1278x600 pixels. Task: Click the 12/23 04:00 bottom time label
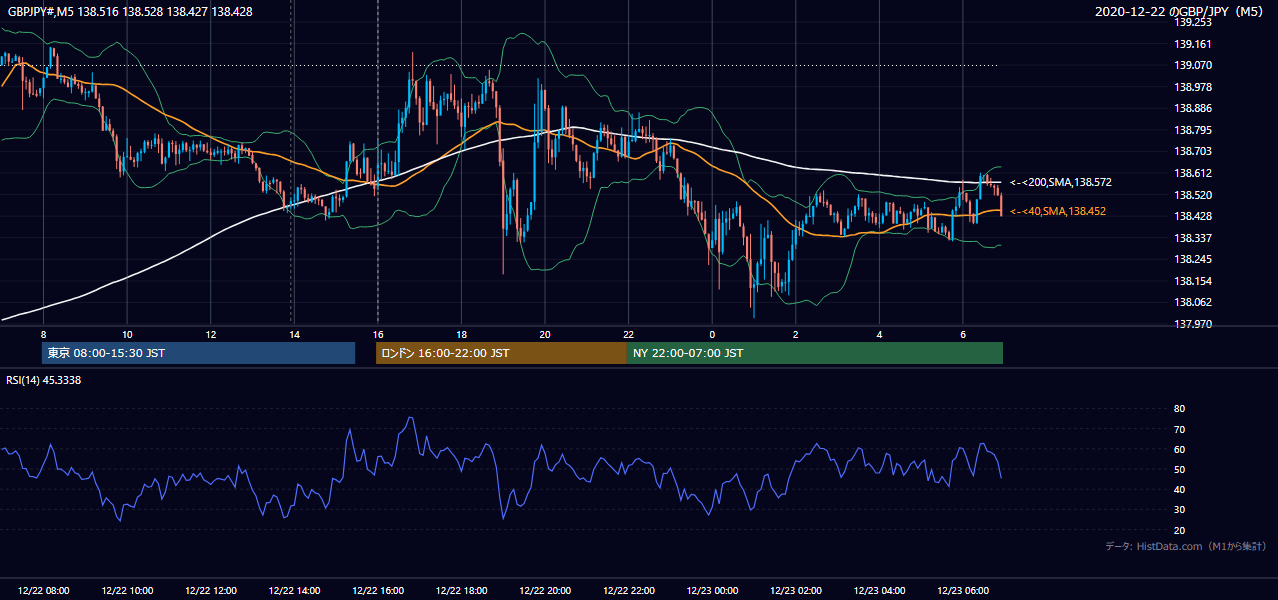point(879,591)
